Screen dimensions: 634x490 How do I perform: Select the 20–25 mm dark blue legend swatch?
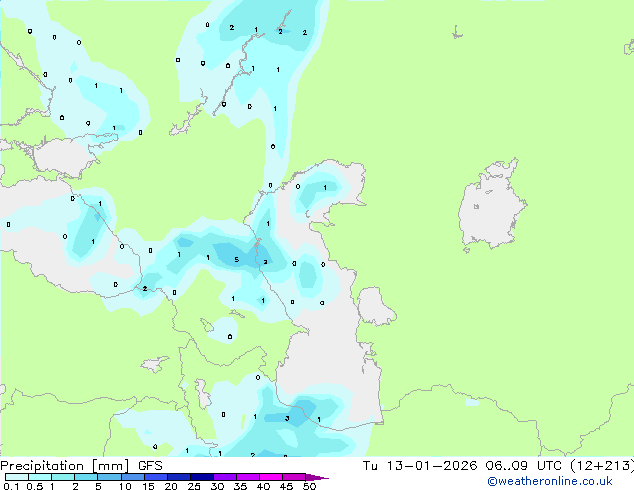pyautogui.click(x=179, y=477)
